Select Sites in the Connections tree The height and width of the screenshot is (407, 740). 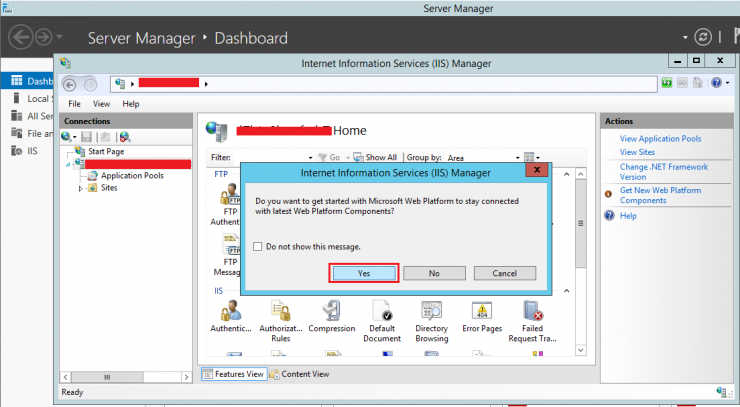click(x=109, y=188)
